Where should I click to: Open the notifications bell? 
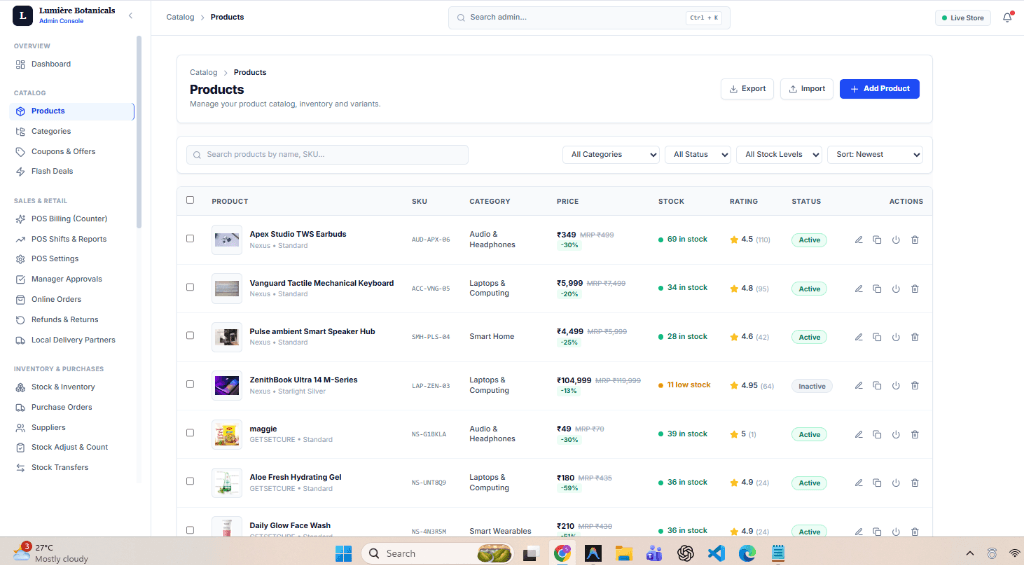(x=1007, y=18)
